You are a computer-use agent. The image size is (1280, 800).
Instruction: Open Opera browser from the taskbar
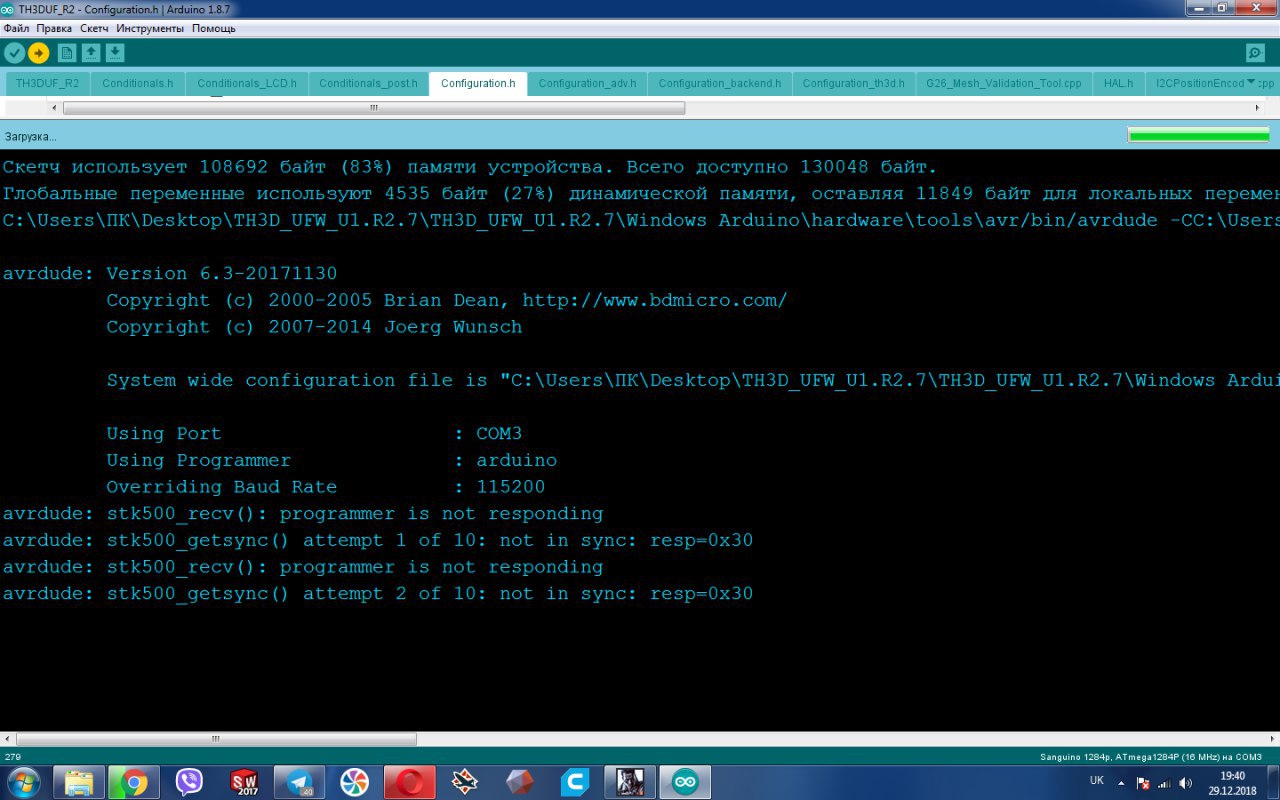tap(410, 782)
